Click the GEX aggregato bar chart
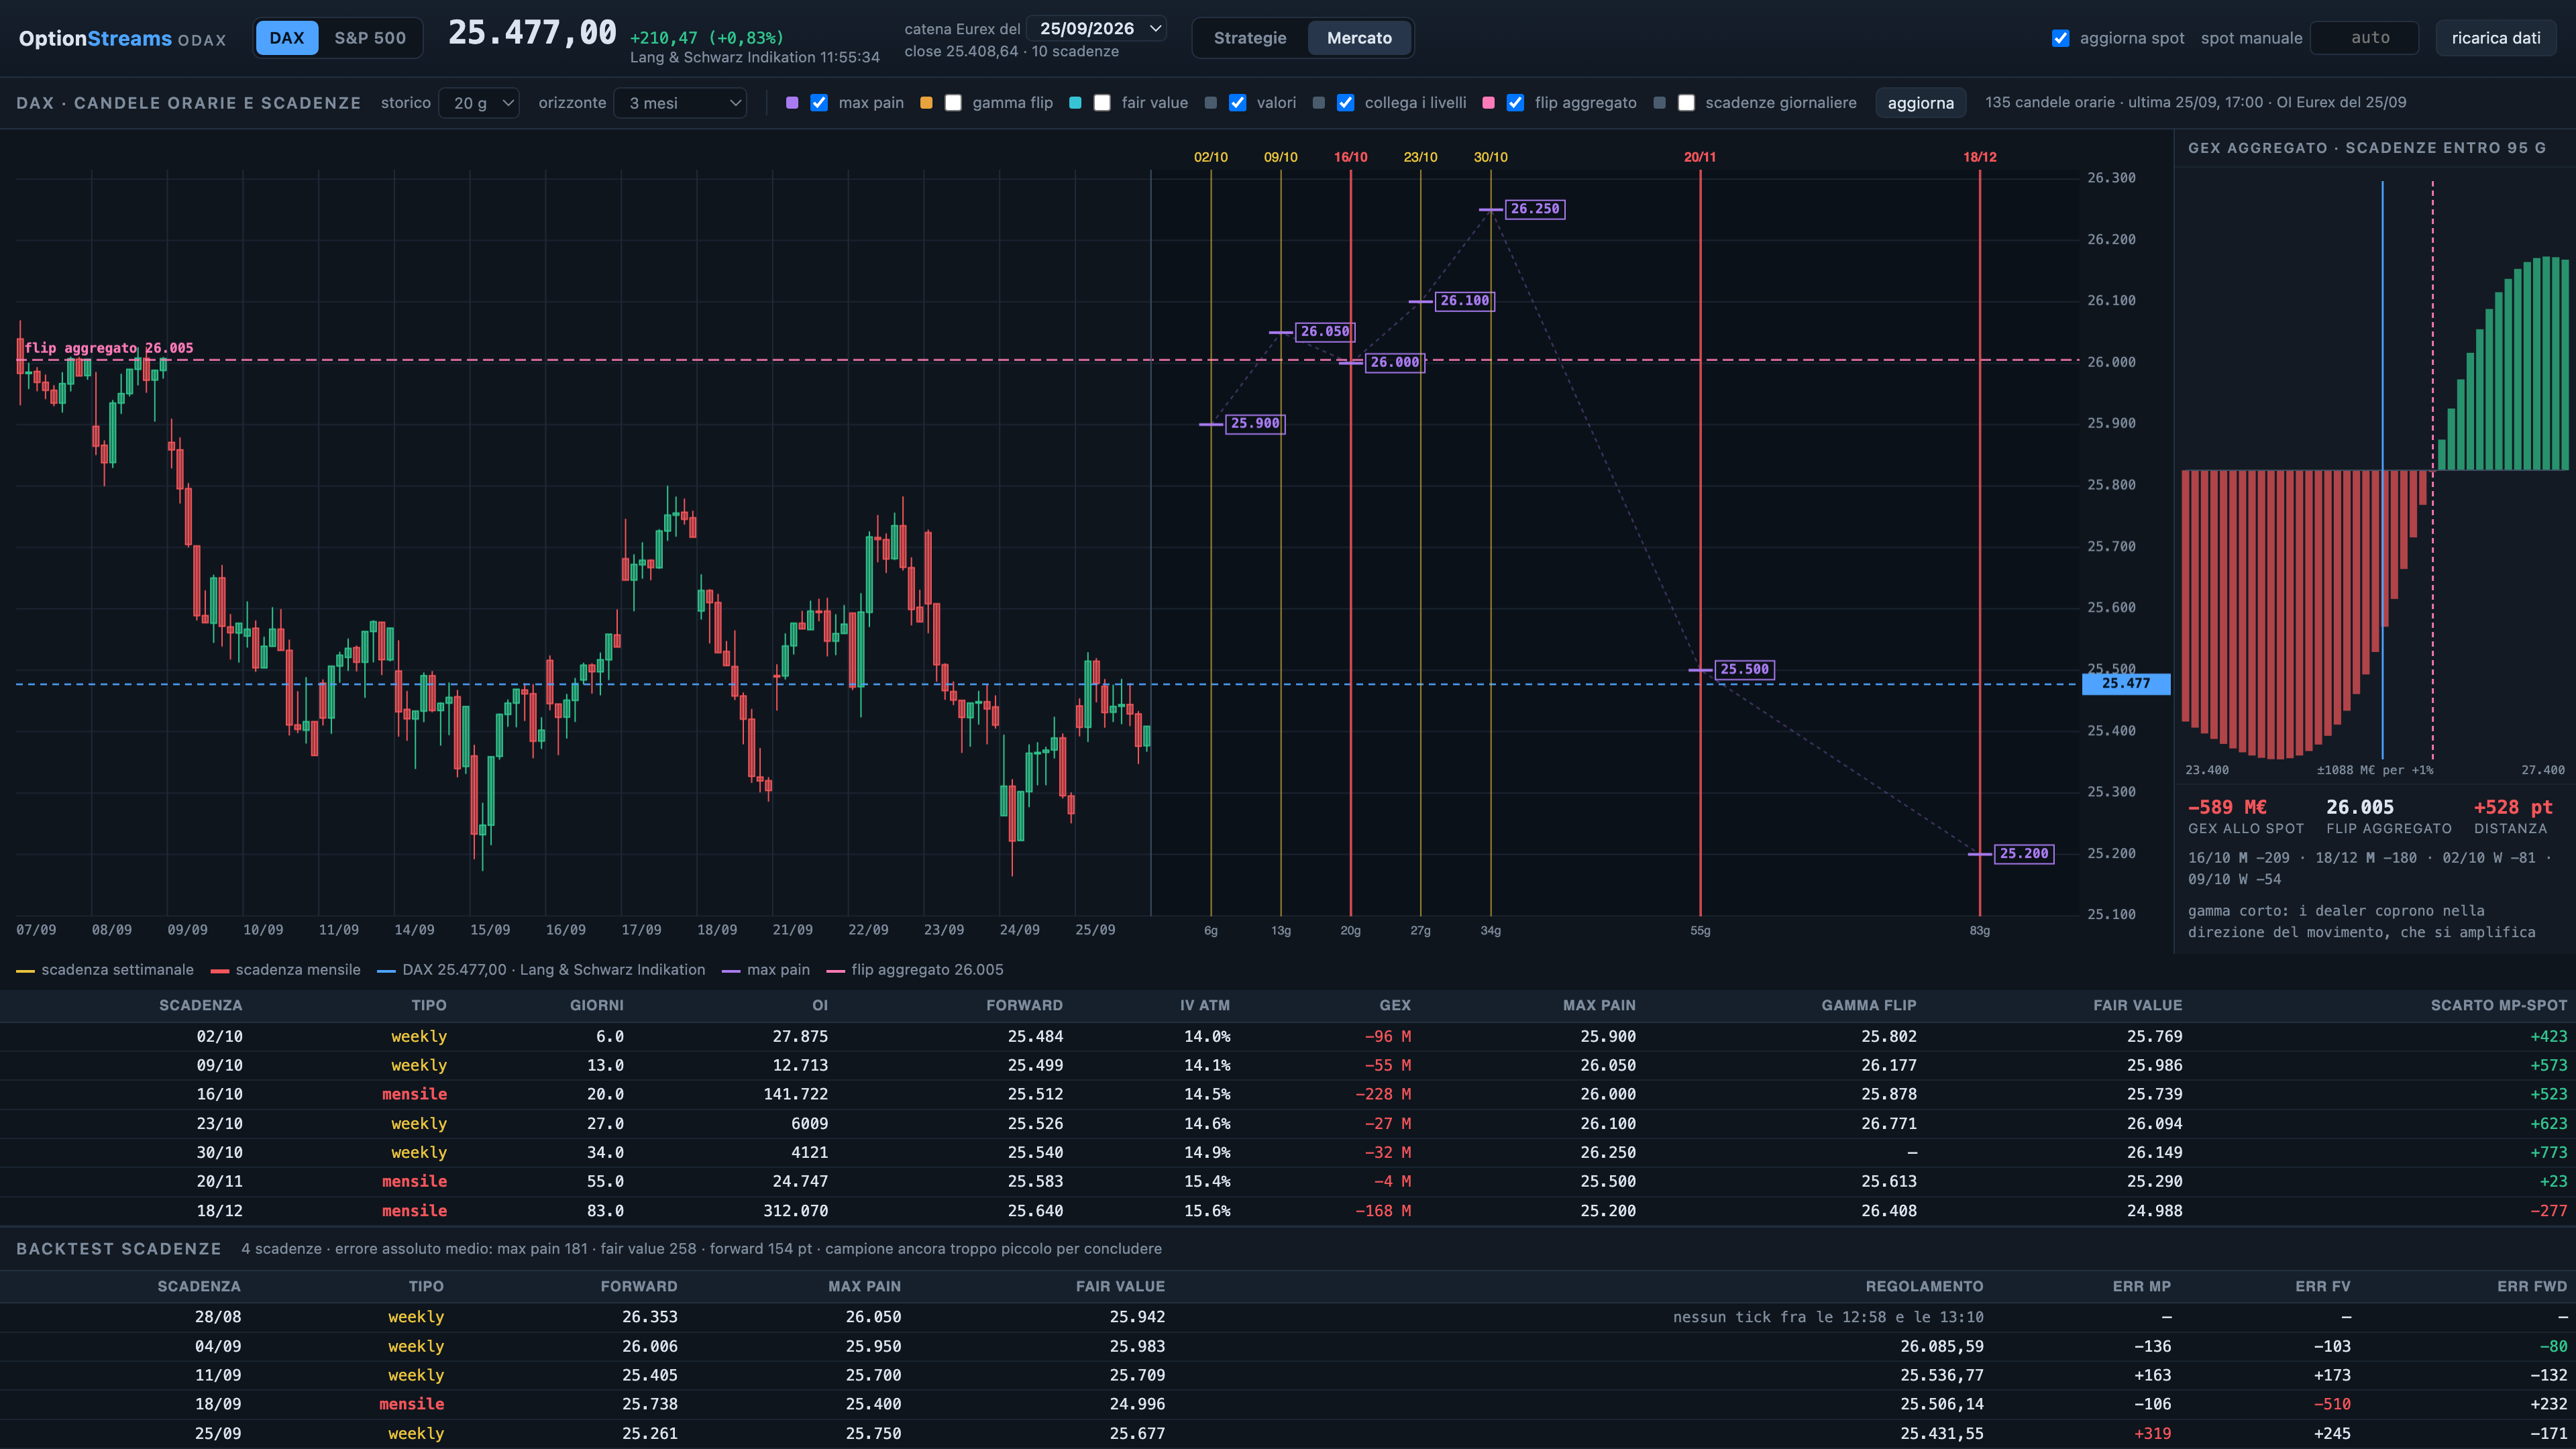Screen dimensions: 2576x1449 coord(2374,470)
